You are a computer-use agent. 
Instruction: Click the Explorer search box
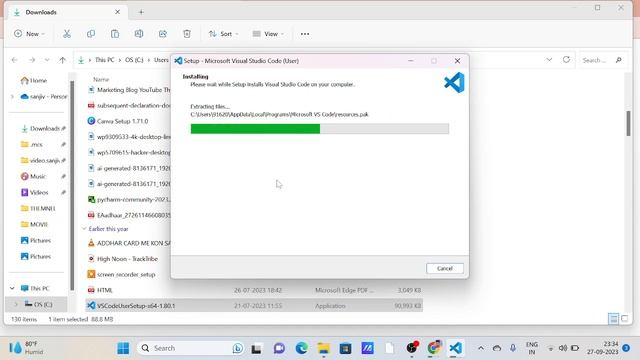[x=602, y=60]
